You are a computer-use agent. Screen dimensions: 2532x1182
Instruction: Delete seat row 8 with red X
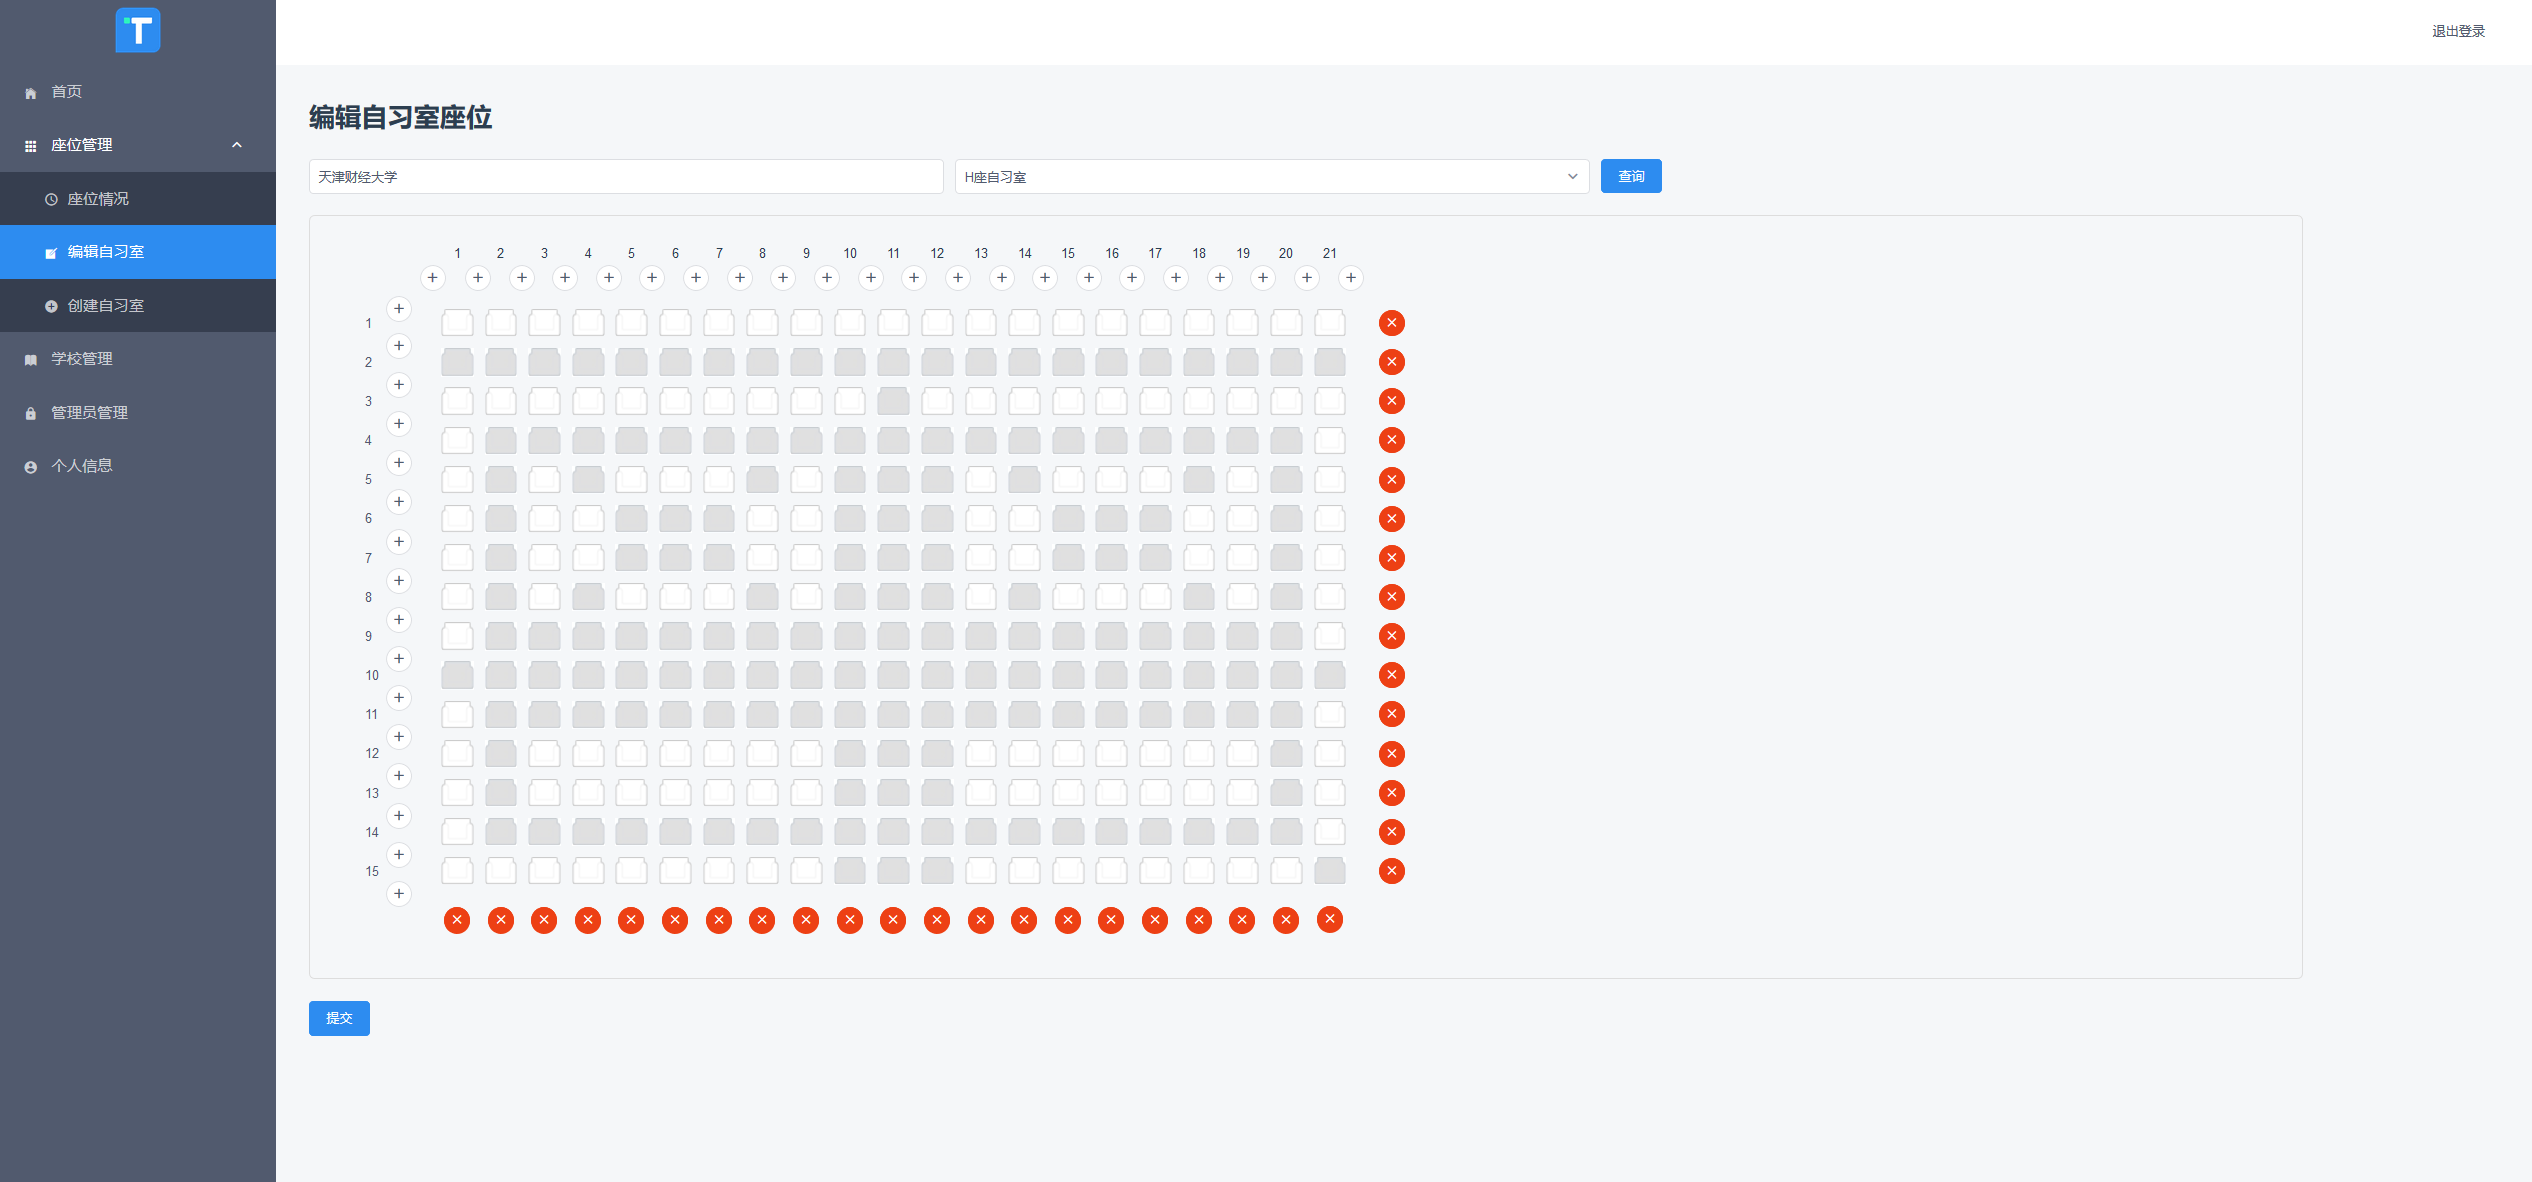(1391, 597)
